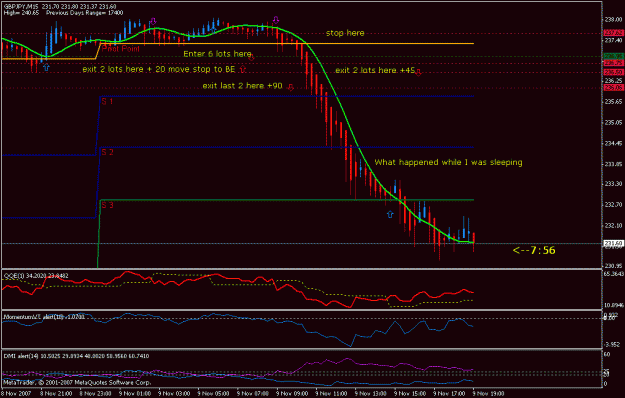
Task: Click the 'S 3' support label
Action: coord(107,205)
